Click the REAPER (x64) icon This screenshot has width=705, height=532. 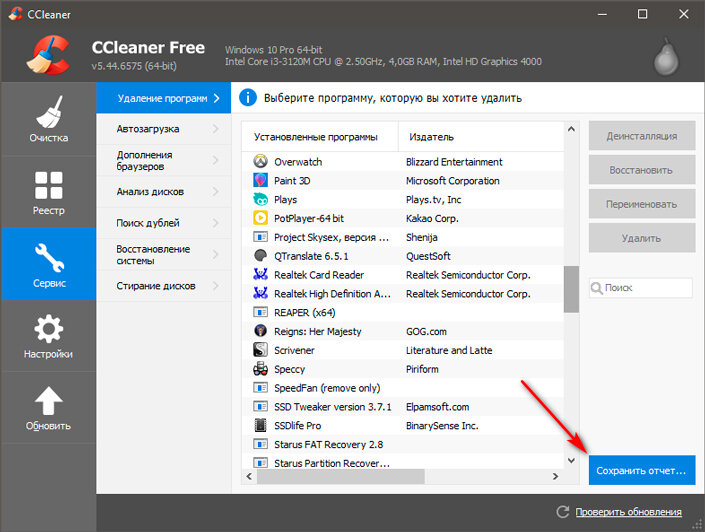click(260, 312)
